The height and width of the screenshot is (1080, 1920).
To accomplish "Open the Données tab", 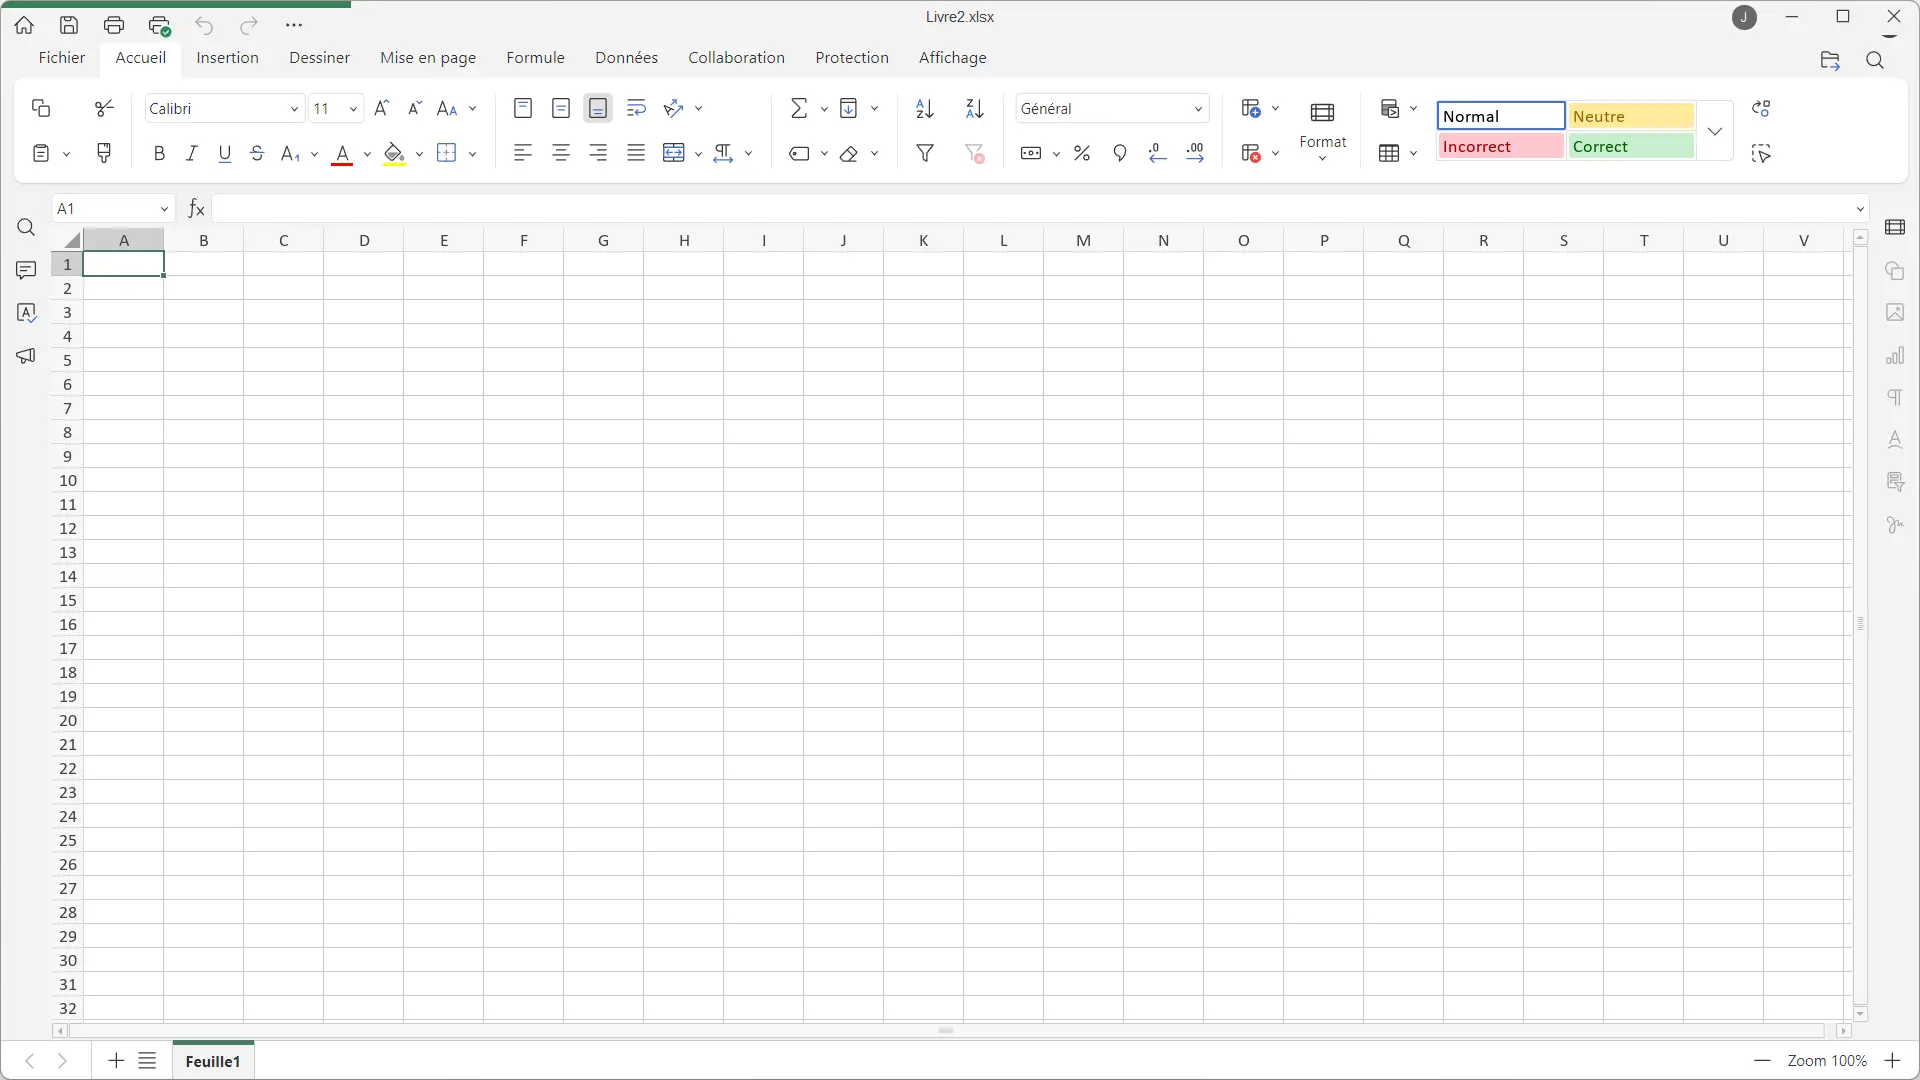I will (626, 58).
